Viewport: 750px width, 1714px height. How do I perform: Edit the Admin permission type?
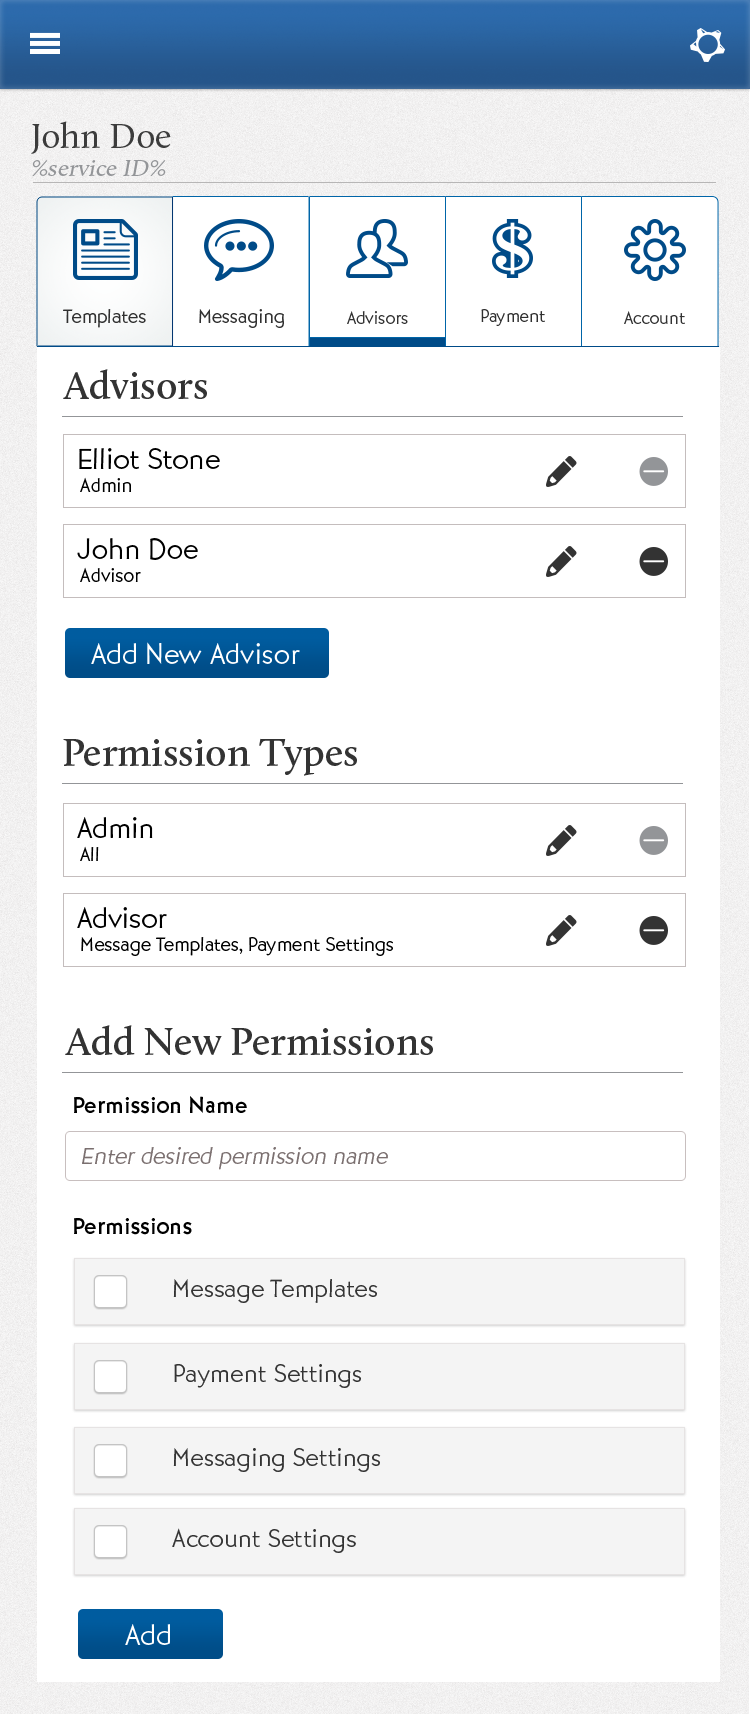click(561, 840)
